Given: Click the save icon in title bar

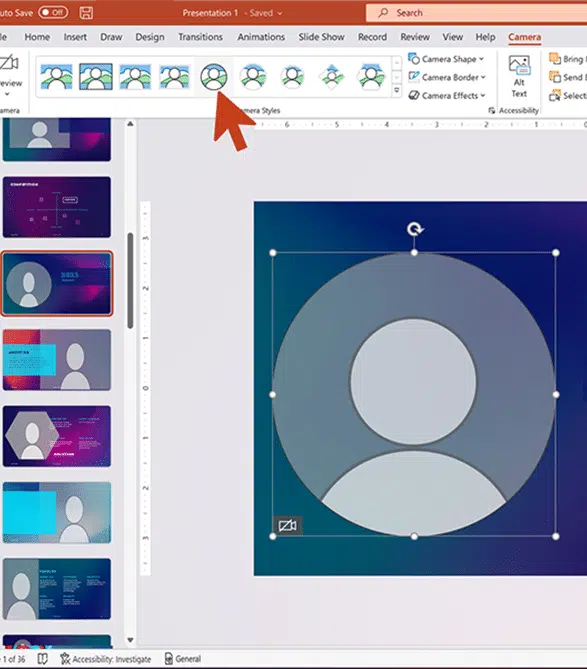Looking at the screenshot, I should (x=86, y=13).
